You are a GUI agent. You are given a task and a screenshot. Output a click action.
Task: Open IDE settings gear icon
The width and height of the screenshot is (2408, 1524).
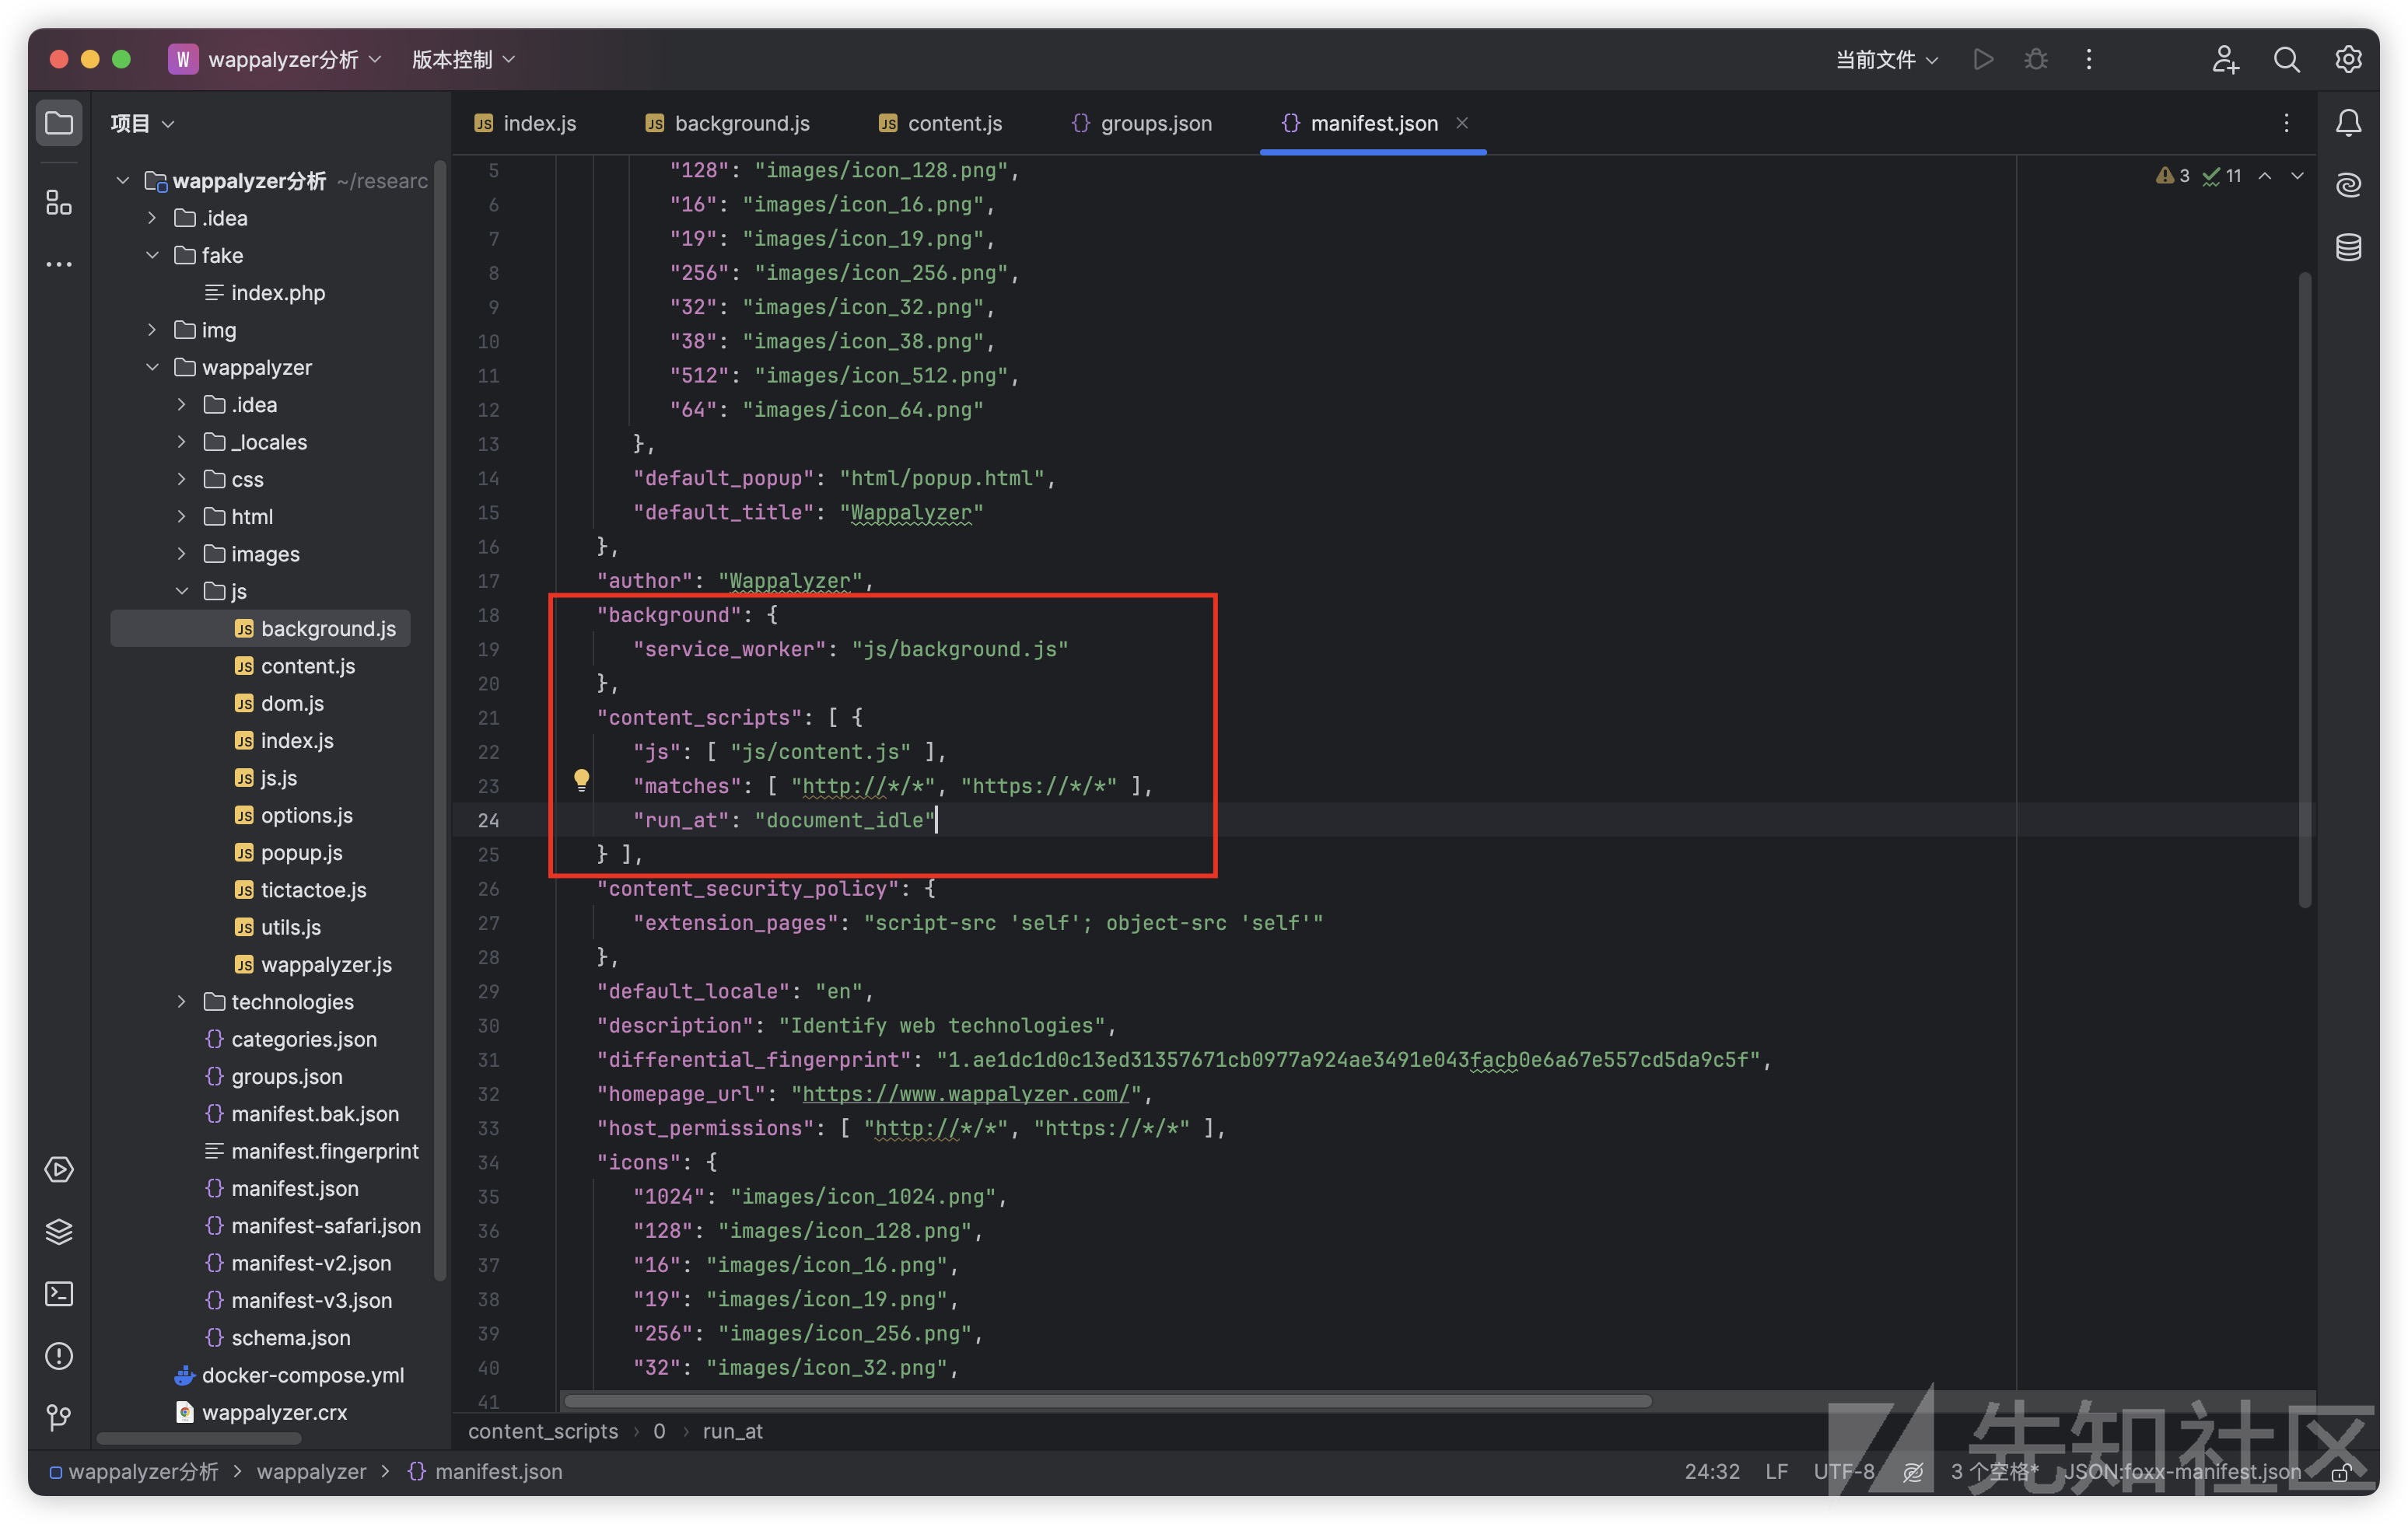pos(2348,59)
